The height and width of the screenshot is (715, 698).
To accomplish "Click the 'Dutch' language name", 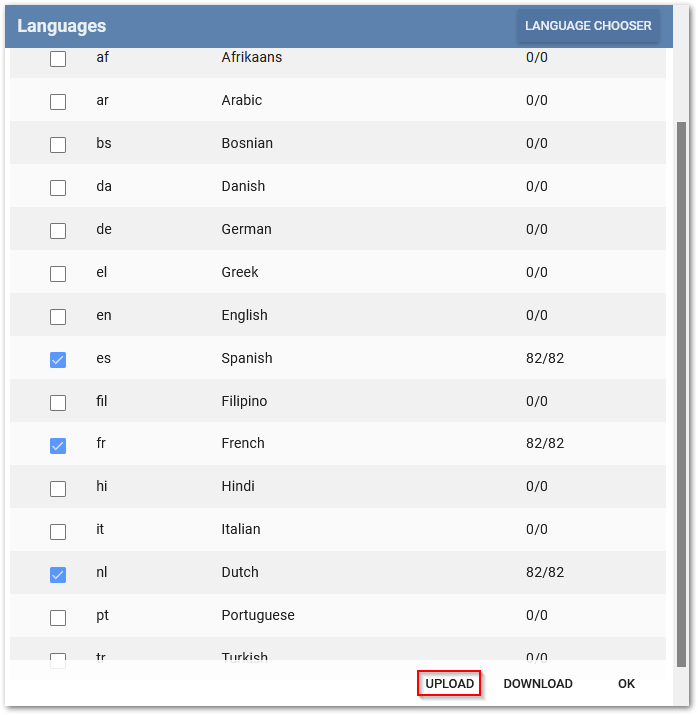I will [240, 572].
